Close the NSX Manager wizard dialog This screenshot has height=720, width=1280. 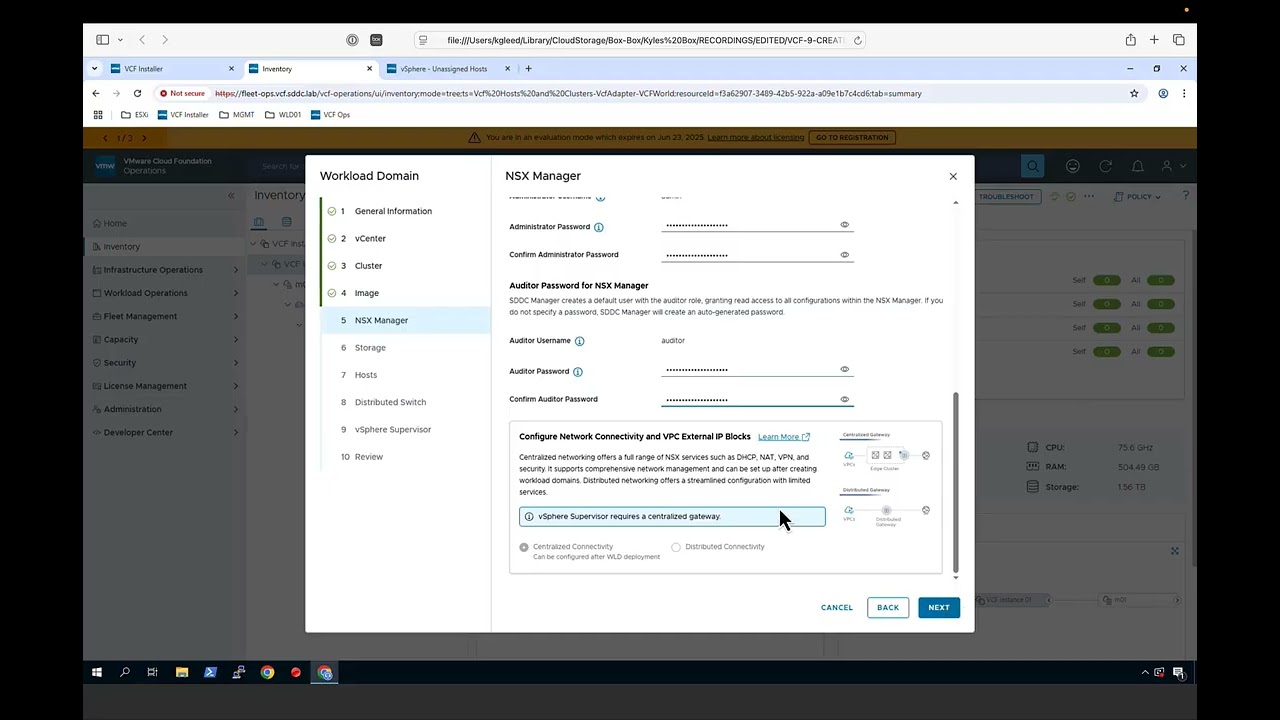click(x=953, y=176)
